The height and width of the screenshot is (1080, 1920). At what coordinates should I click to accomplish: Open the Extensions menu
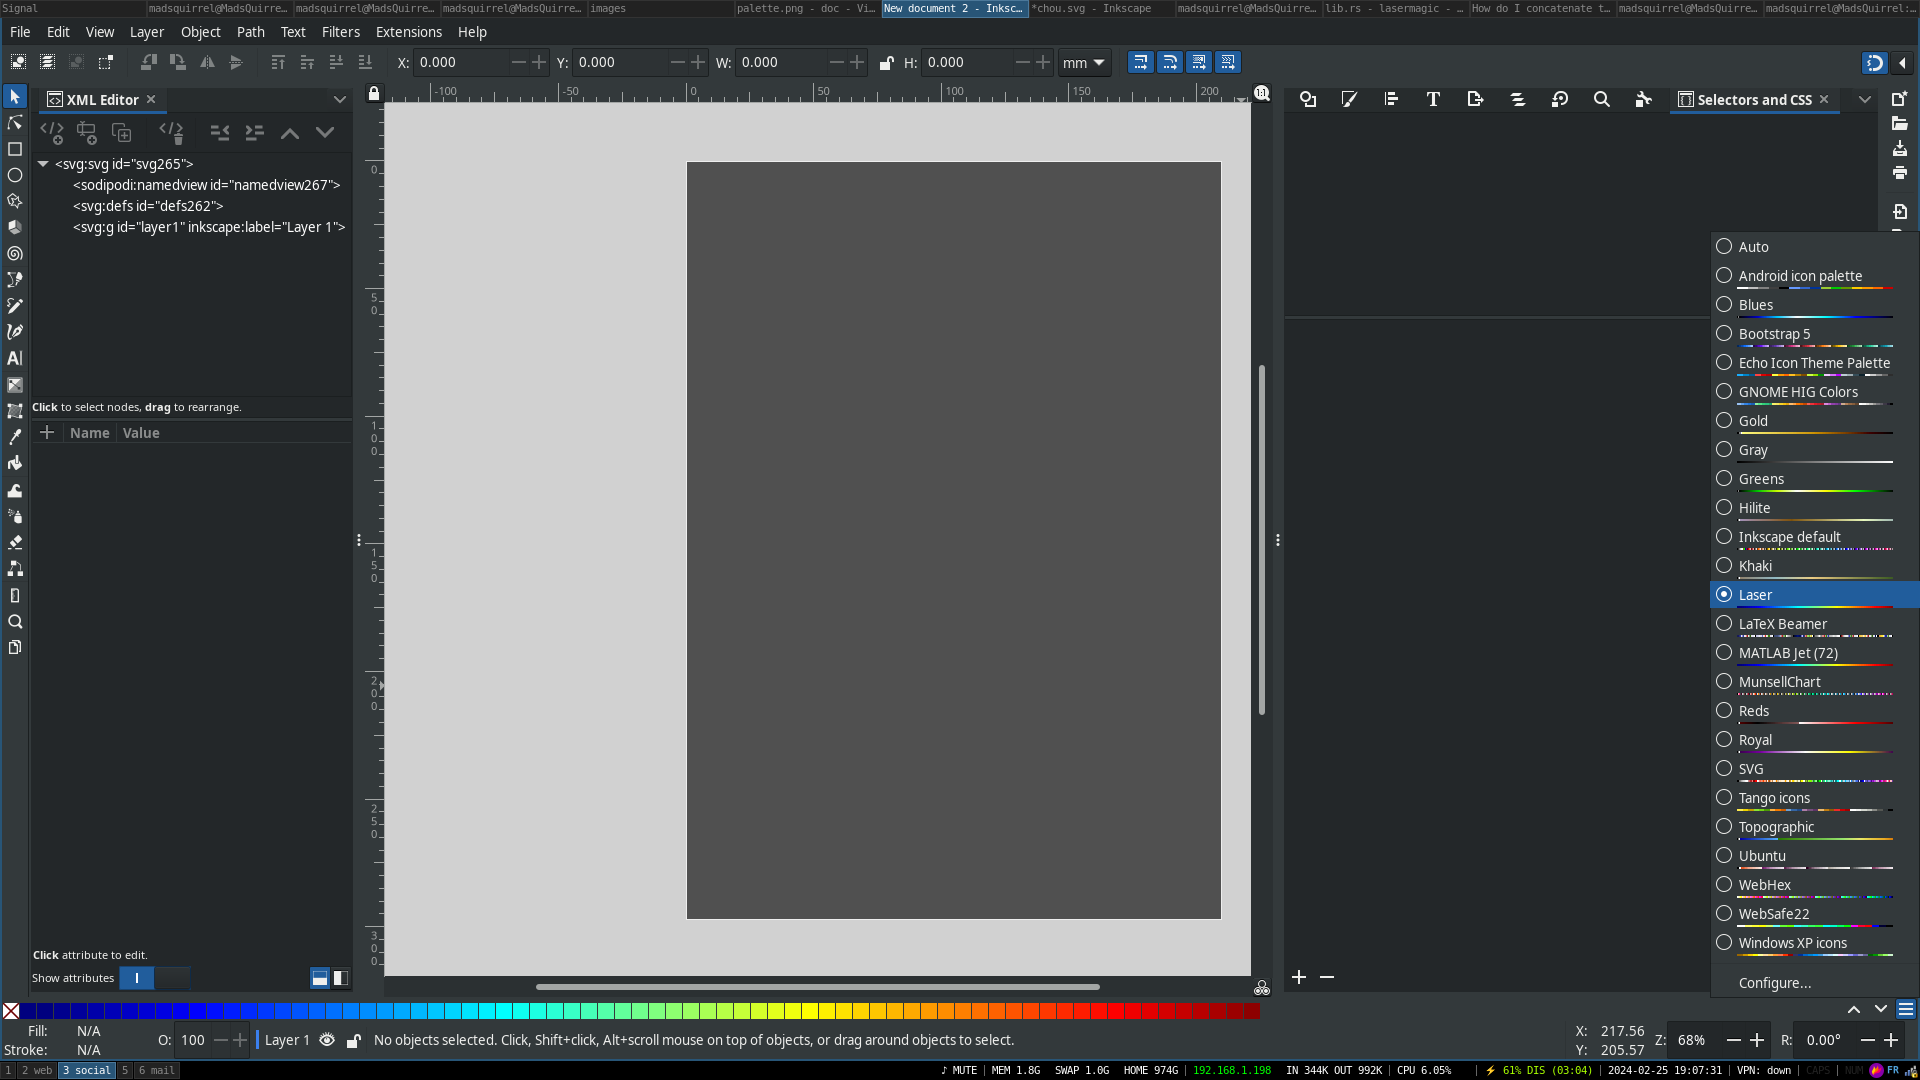pyautogui.click(x=409, y=32)
